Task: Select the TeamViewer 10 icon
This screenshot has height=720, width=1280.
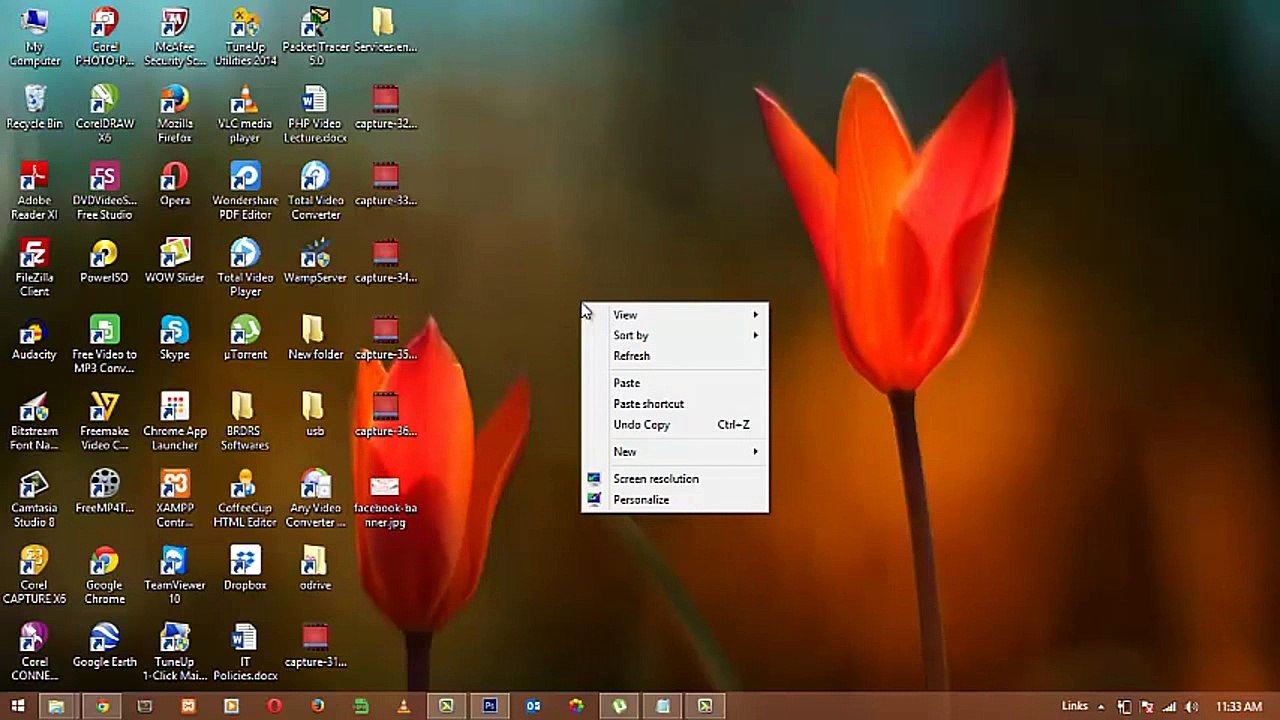Action: 175,575
